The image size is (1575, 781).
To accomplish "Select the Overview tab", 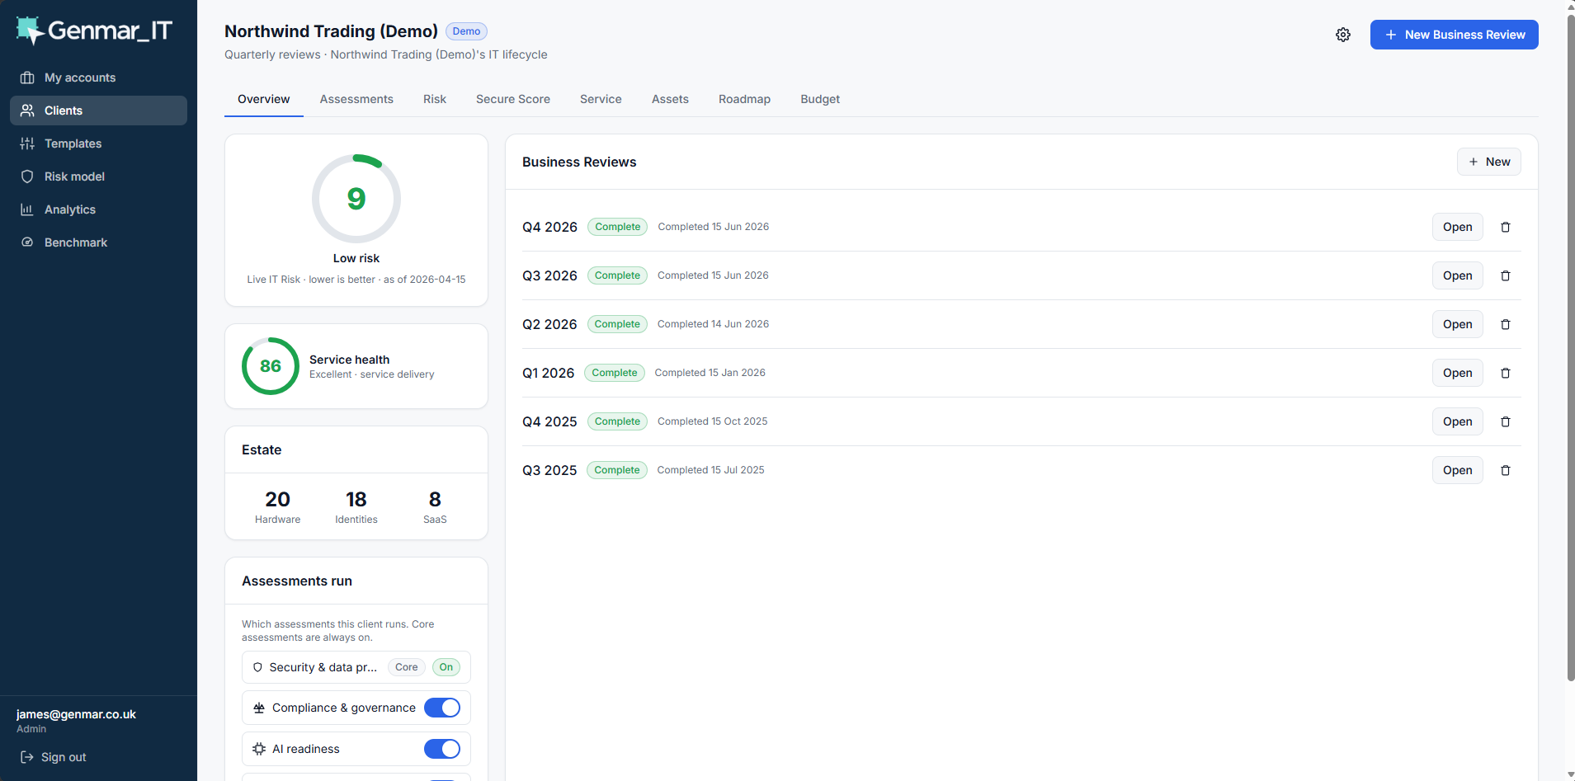I will [x=264, y=99].
